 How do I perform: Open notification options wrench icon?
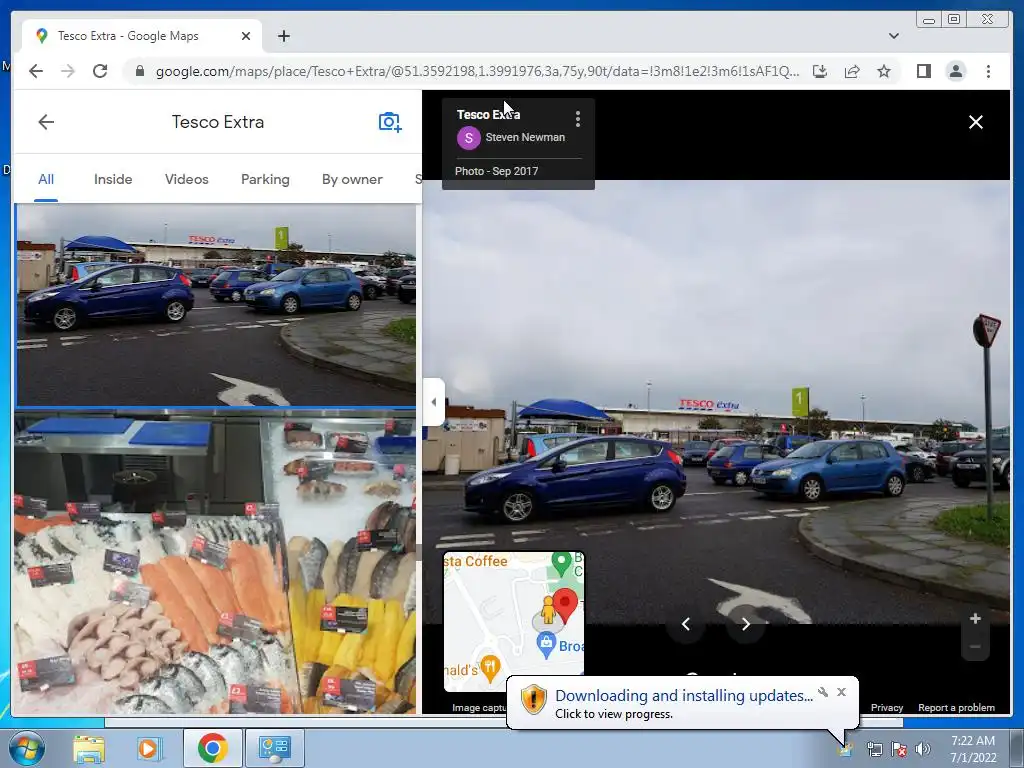coord(823,692)
